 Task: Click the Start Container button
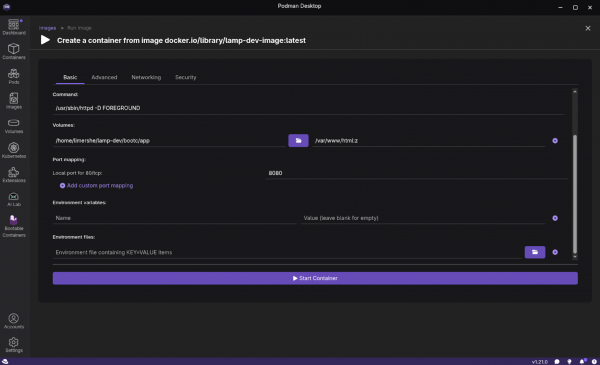point(315,278)
